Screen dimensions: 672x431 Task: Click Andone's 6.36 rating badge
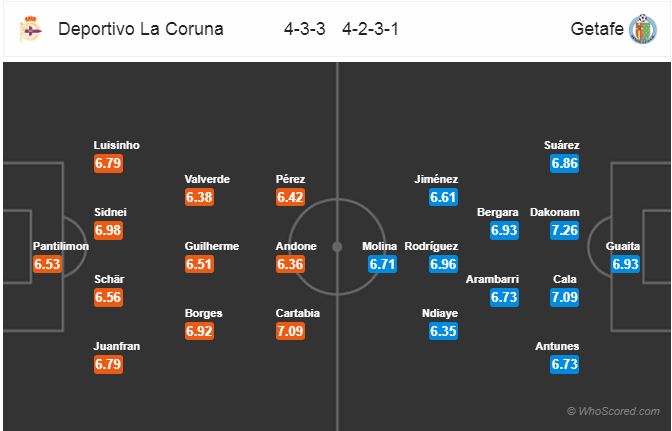[x=290, y=264]
